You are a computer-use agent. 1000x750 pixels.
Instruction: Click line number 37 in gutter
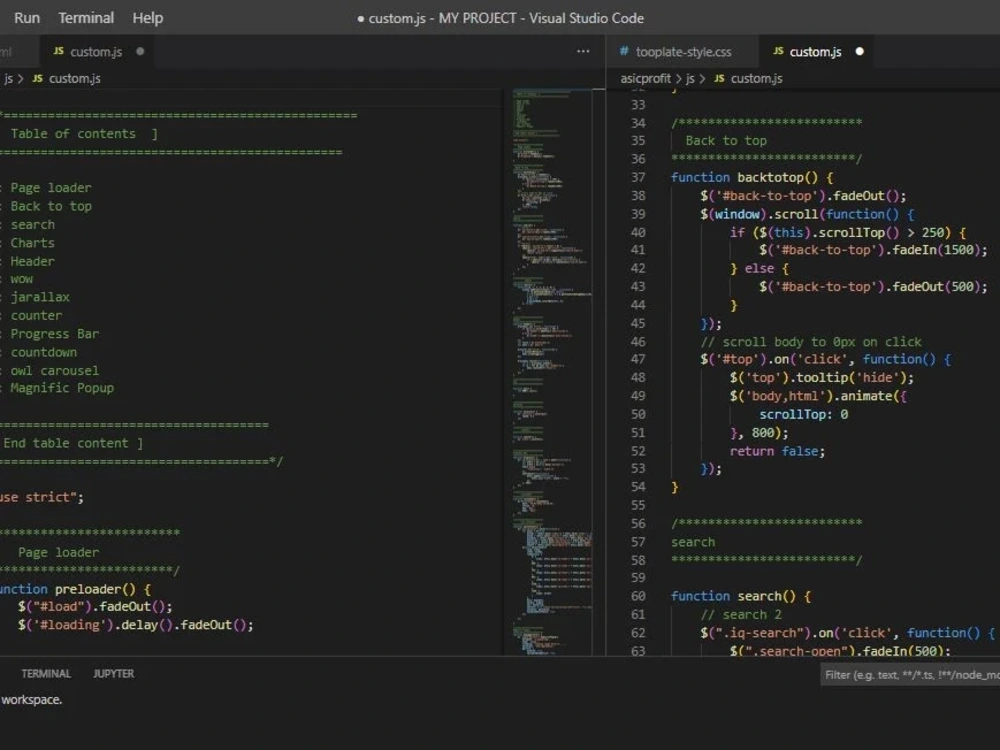click(638, 177)
